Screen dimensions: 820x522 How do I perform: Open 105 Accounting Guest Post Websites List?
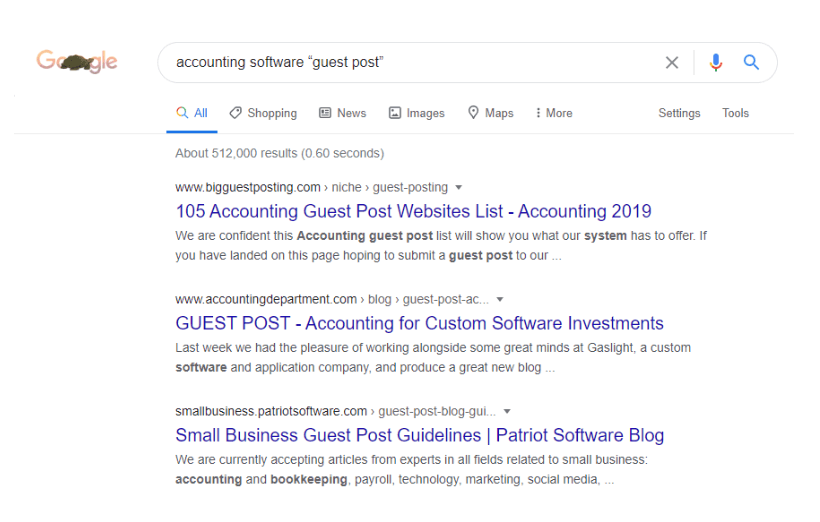click(413, 211)
